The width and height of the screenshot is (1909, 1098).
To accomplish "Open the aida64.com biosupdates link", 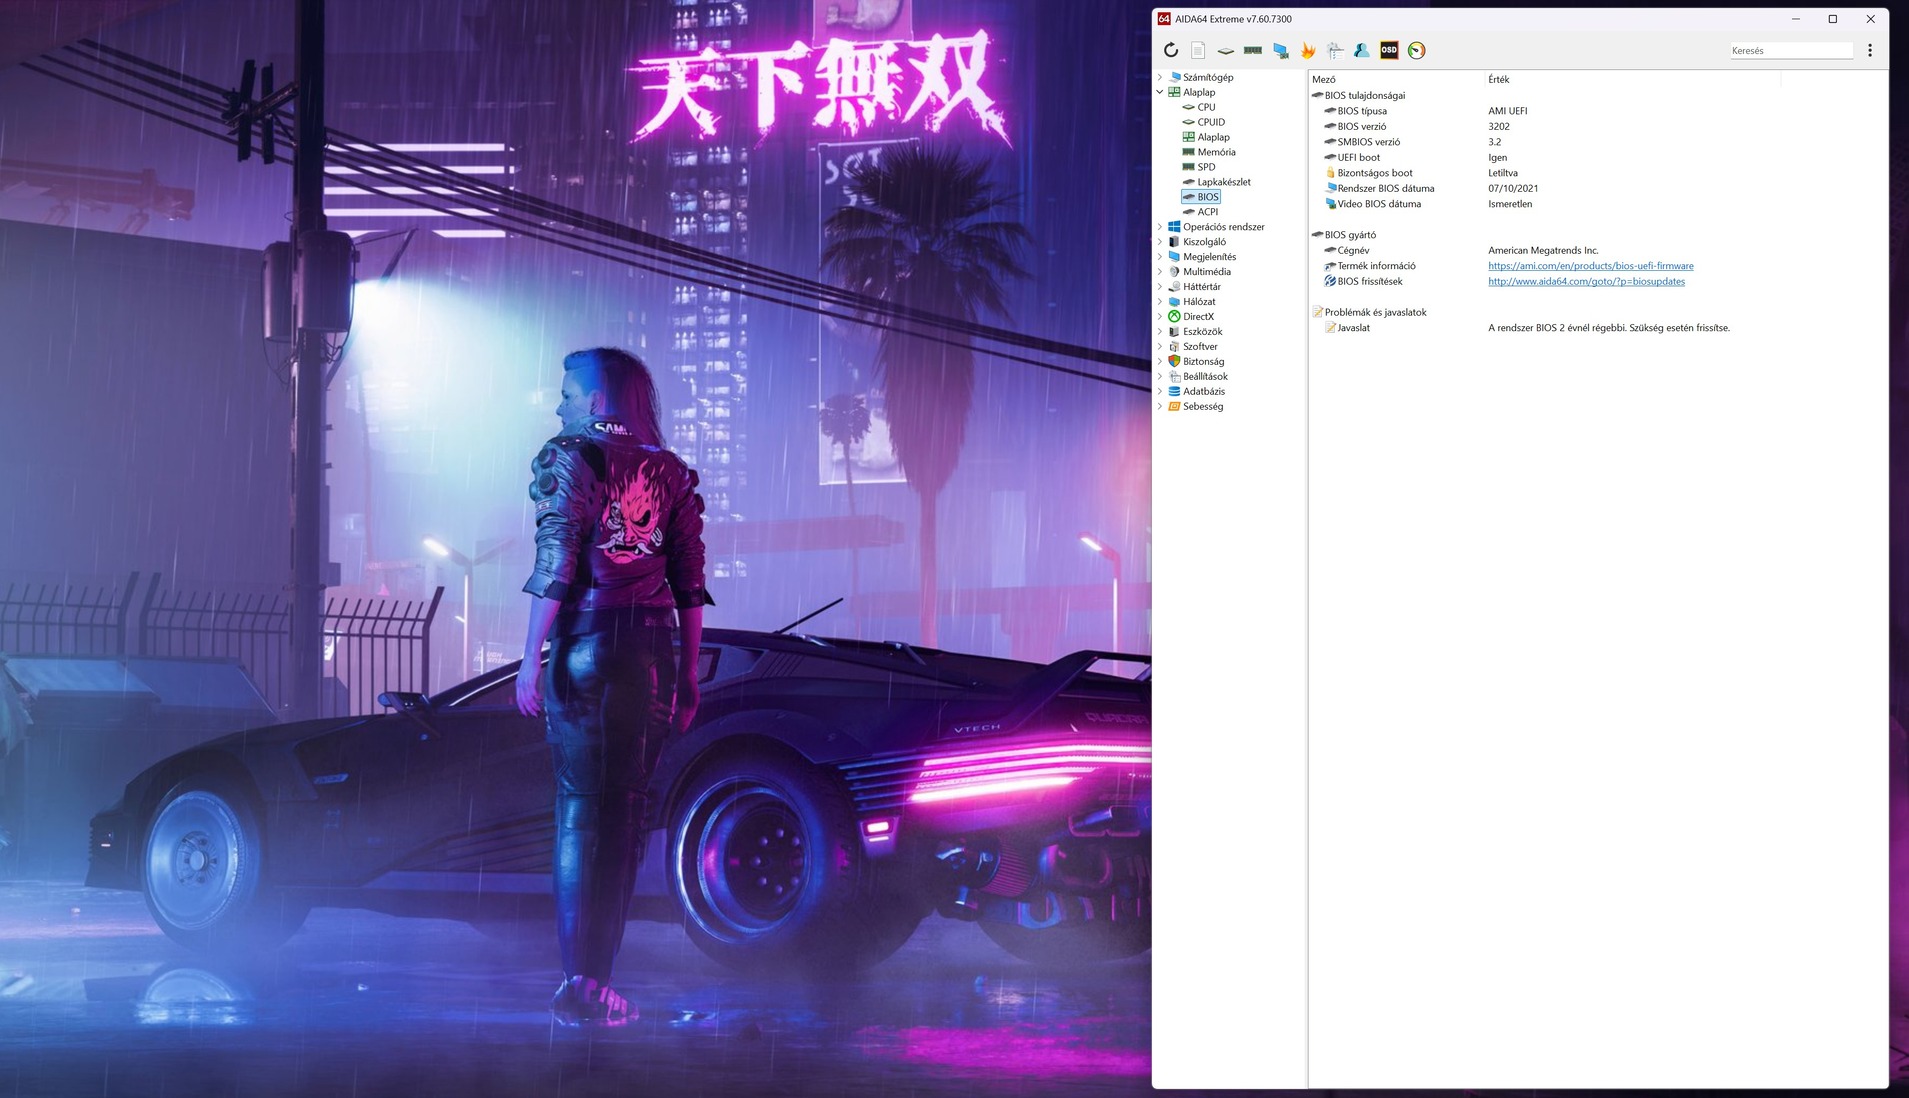I will [1586, 282].
